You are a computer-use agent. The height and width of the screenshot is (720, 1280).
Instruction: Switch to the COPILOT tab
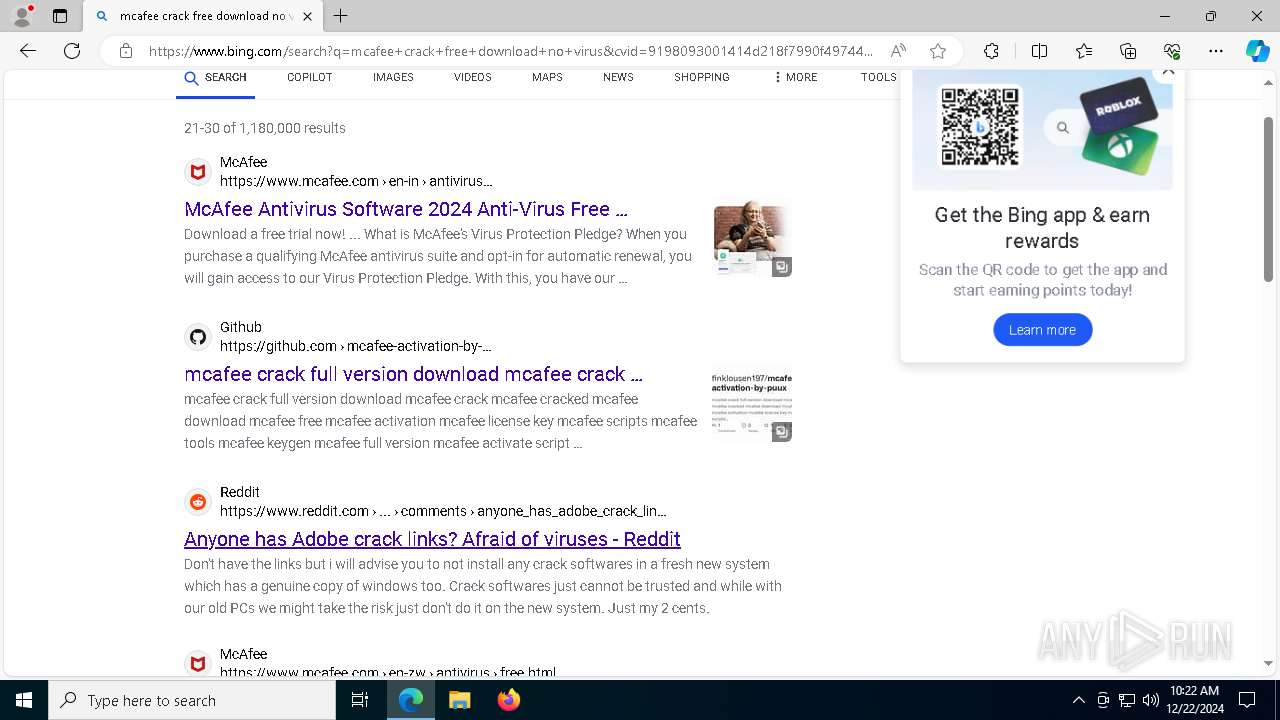tap(310, 77)
